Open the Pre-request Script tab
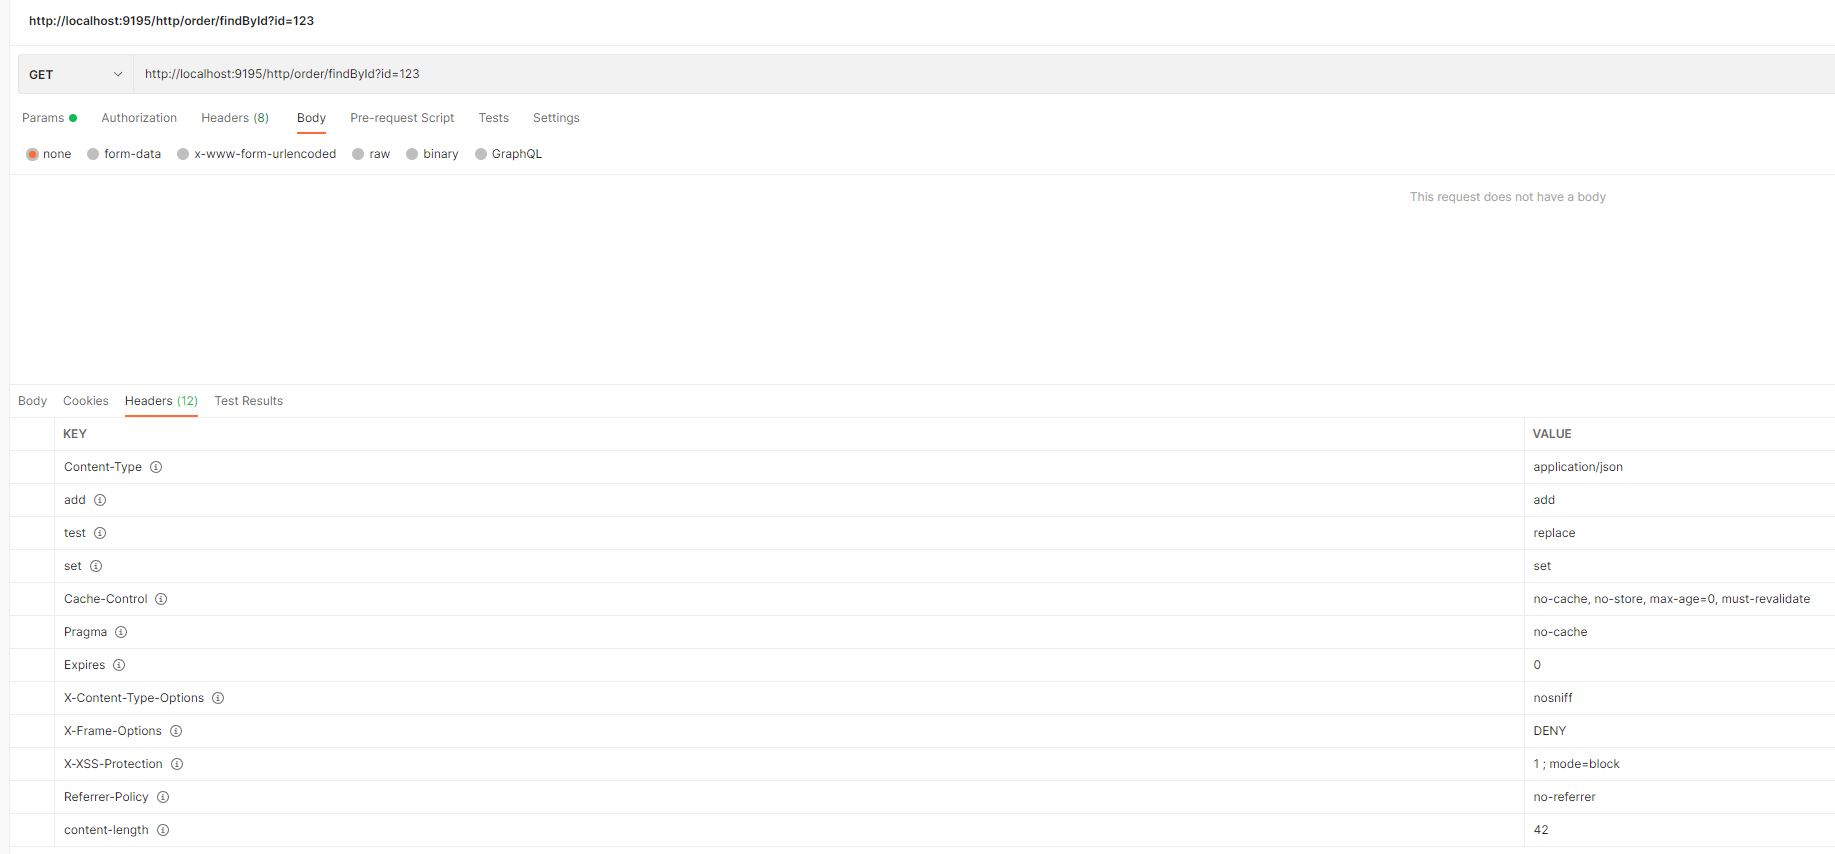 [x=402, y=118]
